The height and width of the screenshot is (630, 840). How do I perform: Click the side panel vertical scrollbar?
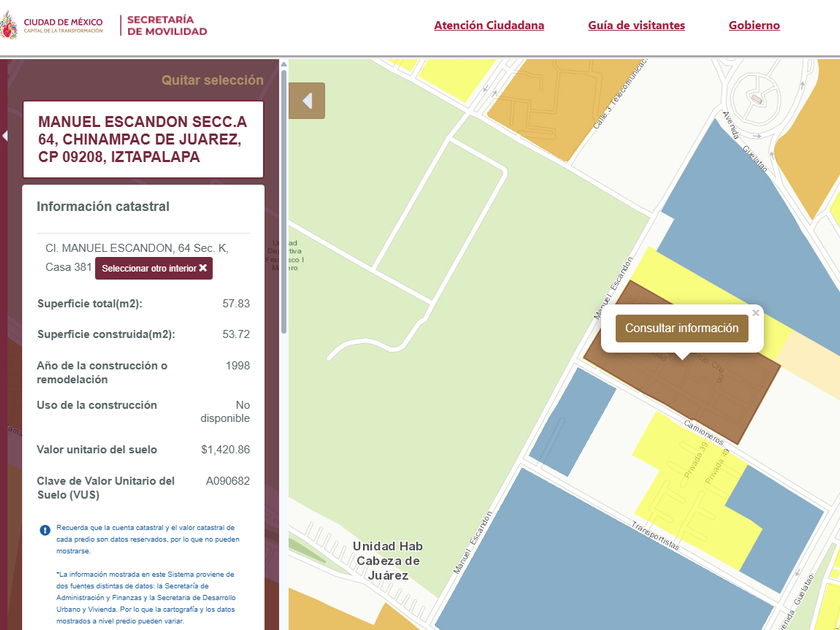[284, 201]
